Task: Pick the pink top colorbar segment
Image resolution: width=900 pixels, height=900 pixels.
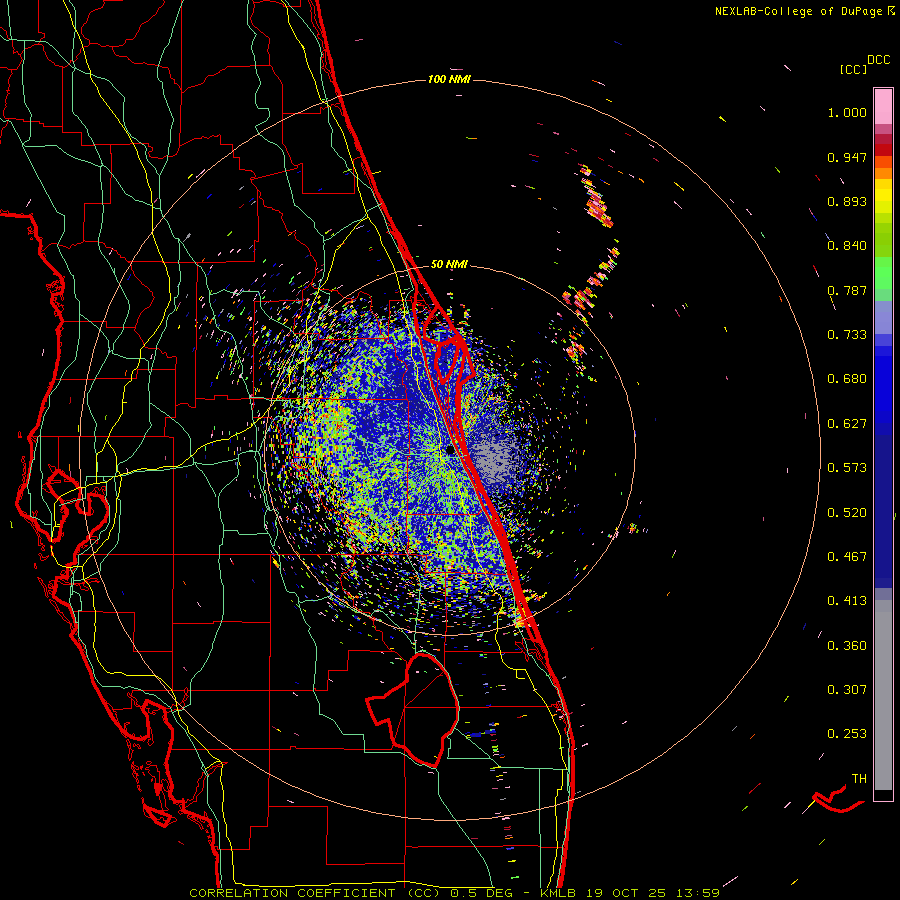Action: (x=883, y=106)
